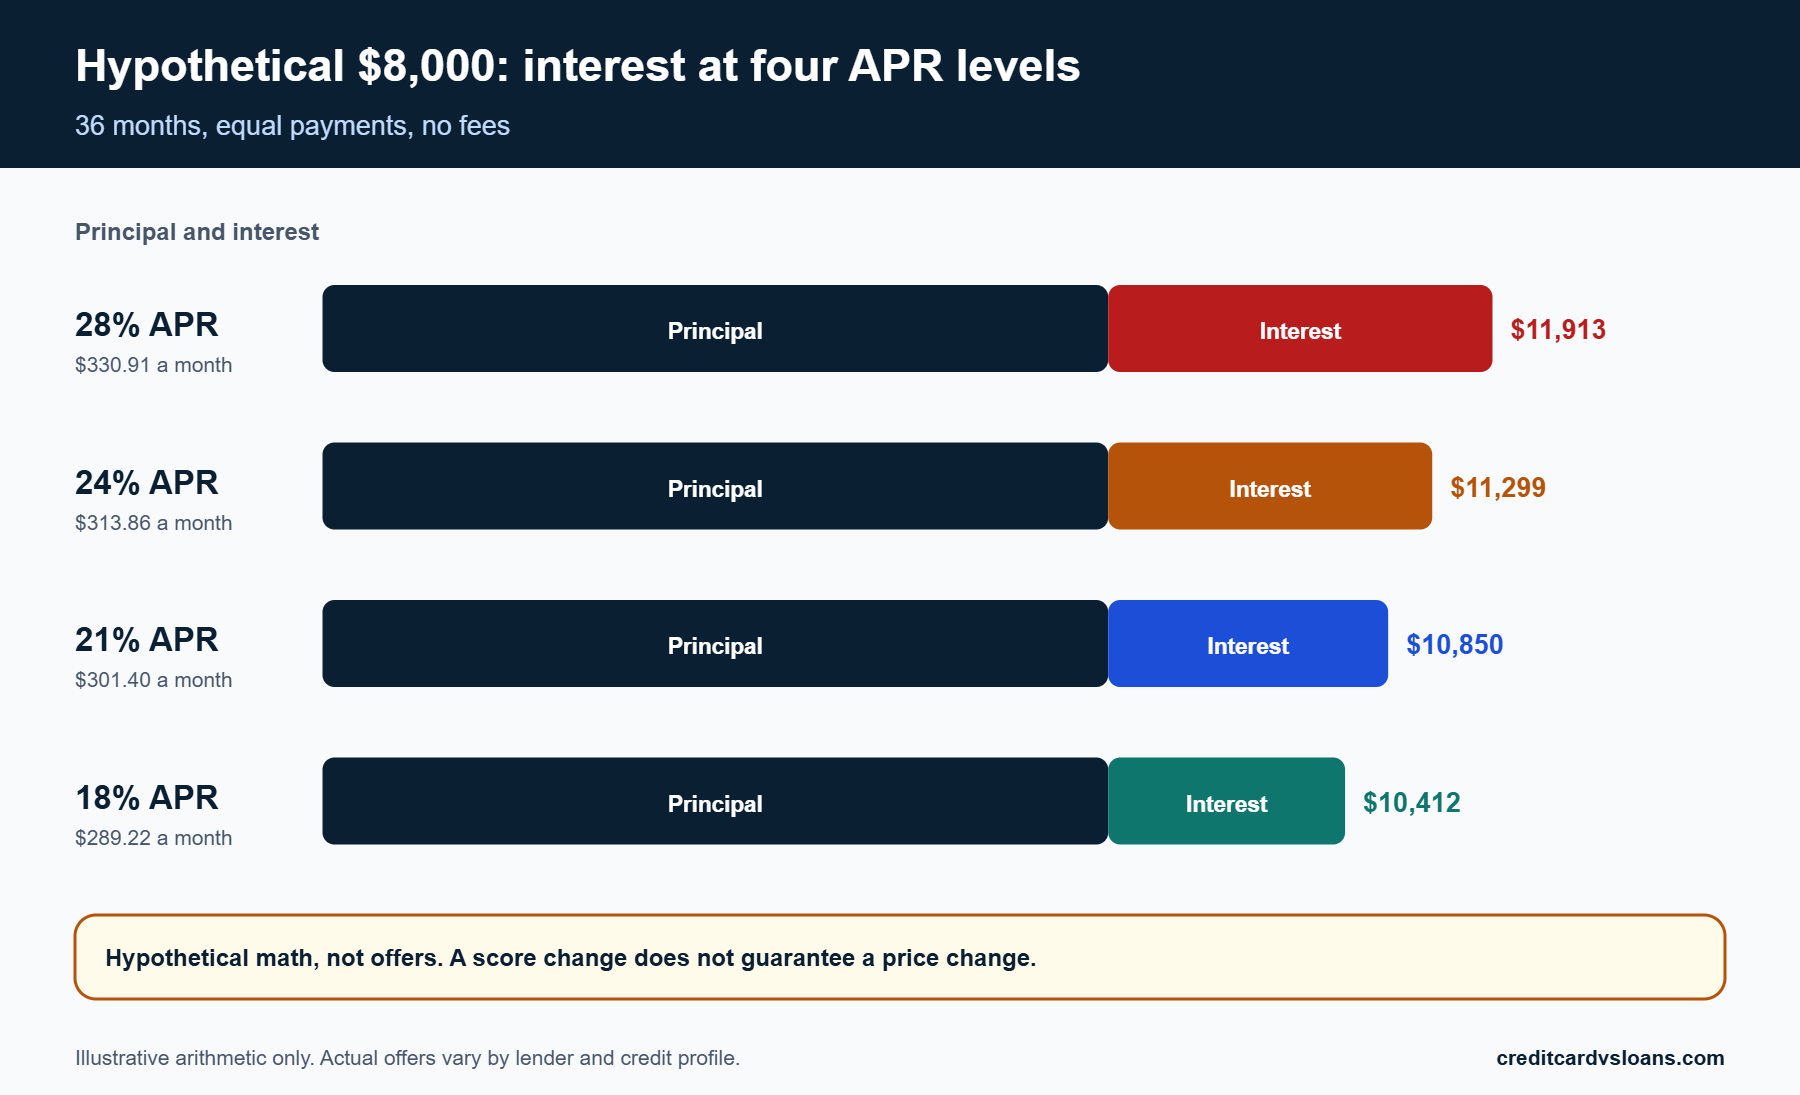
Task: Click the Principal bar in the 24% APR row
Action: tap(715, 486)
